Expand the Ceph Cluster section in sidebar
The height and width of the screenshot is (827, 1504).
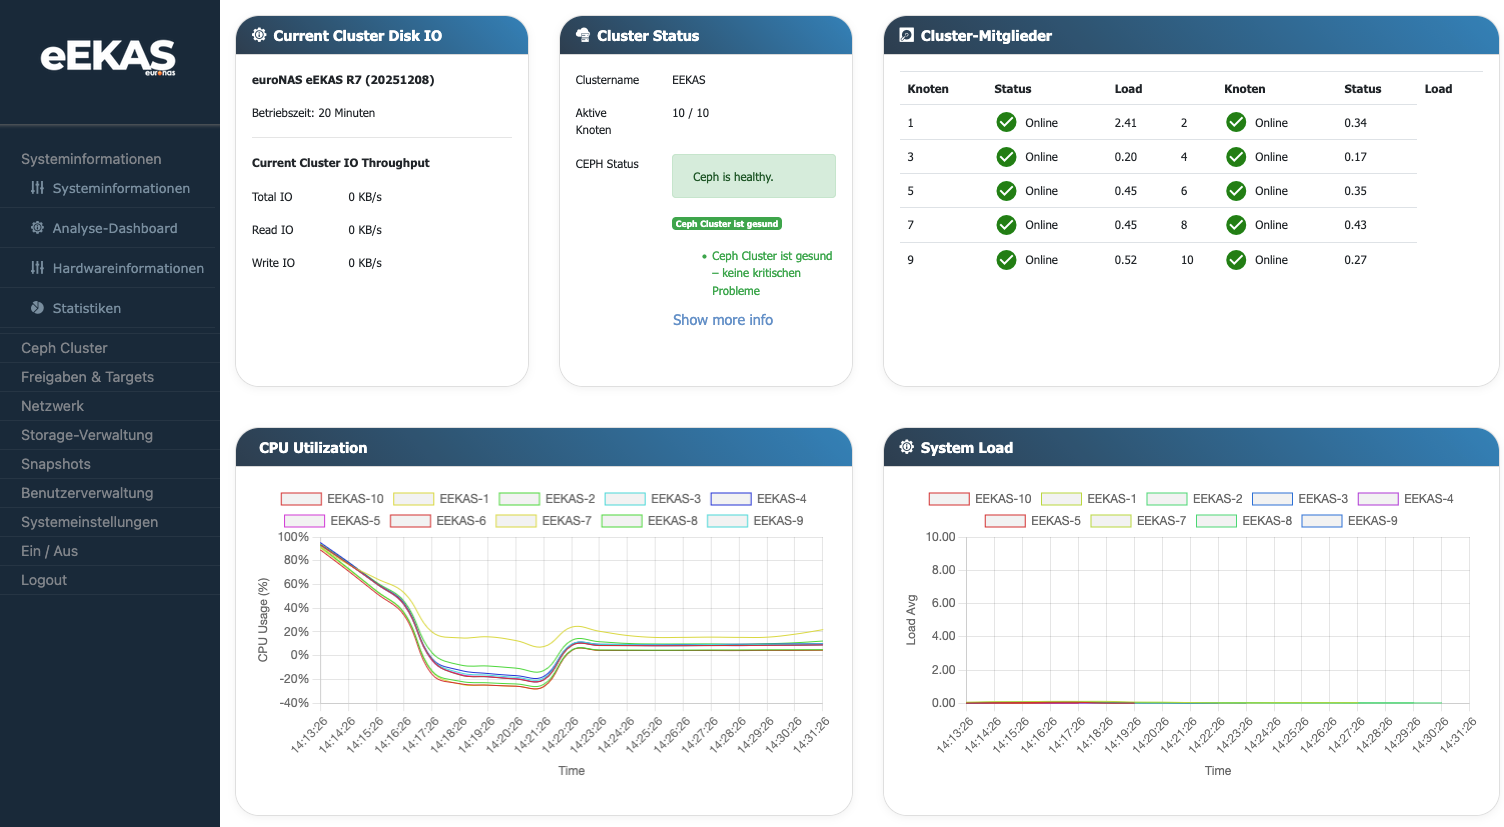click(x=63, y=348)
